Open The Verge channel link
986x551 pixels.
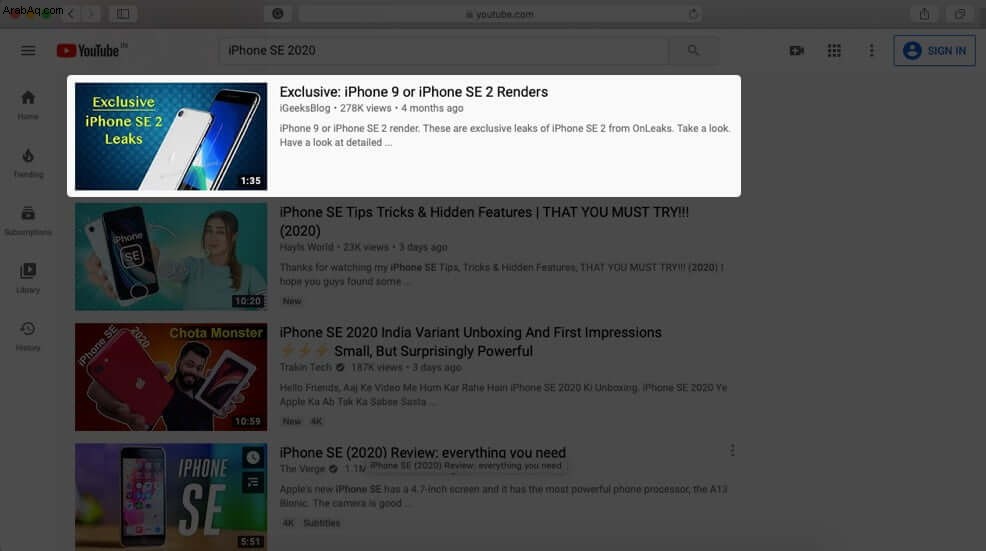coord(302,469)
